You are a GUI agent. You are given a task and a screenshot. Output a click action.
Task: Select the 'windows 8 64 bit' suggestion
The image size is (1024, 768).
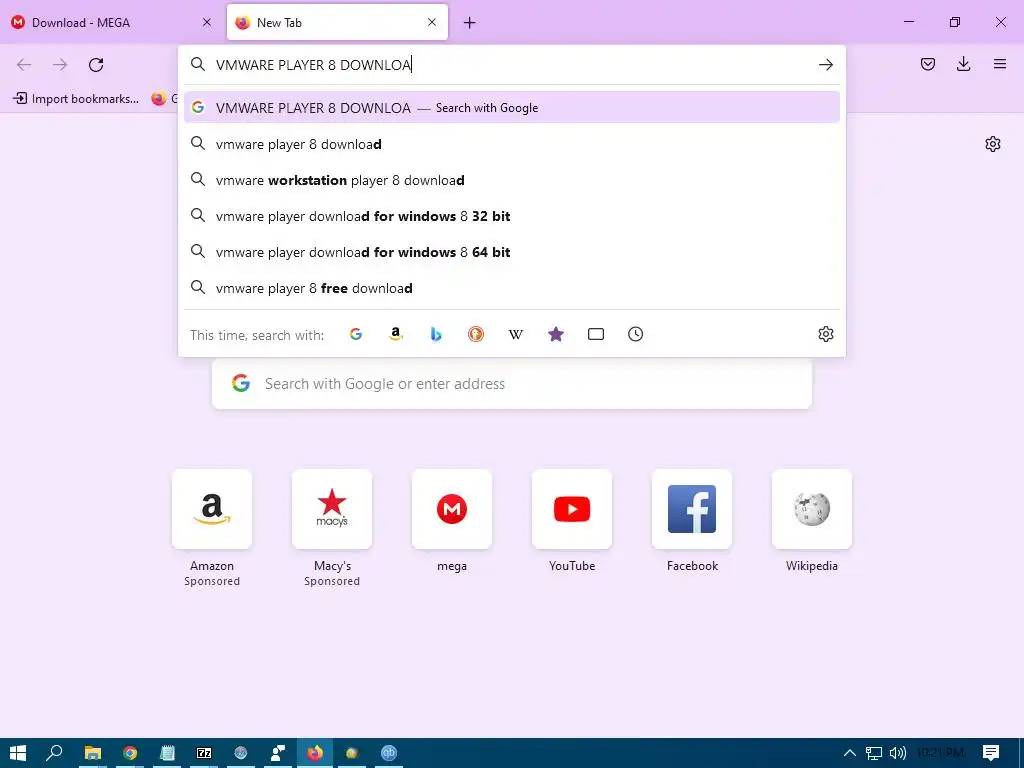(512, 251)
